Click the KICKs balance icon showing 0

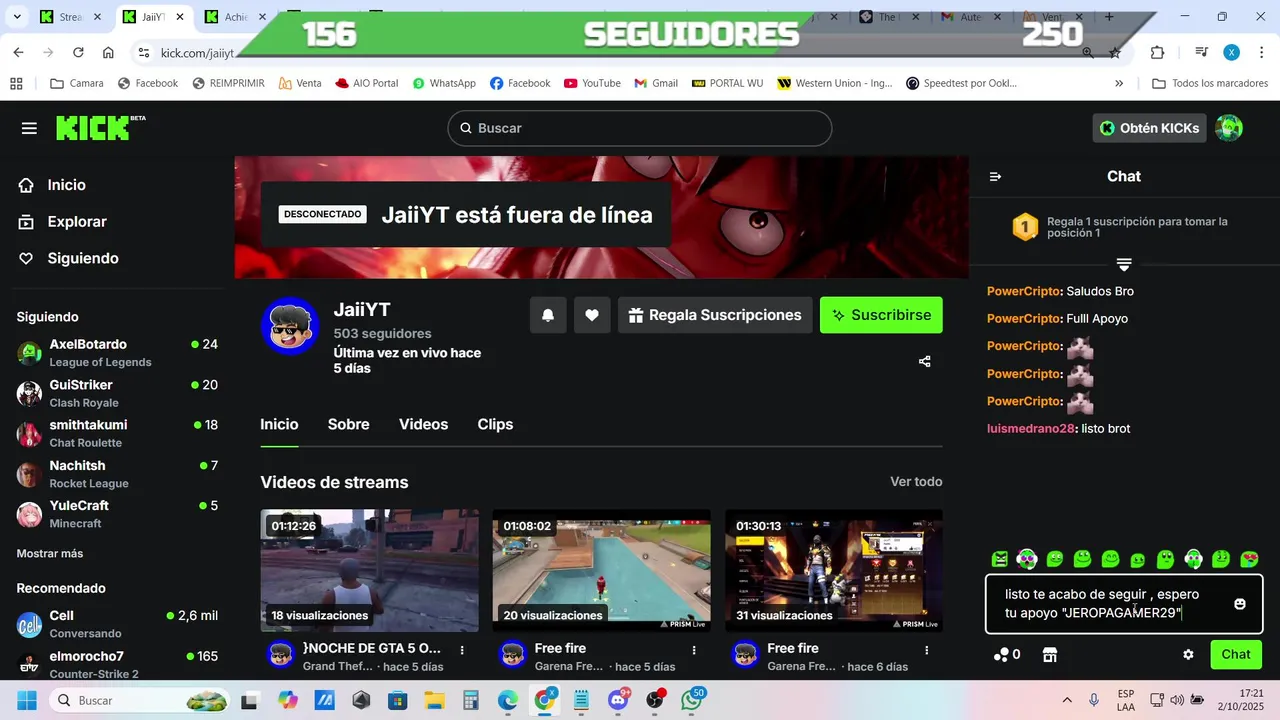1006,655
